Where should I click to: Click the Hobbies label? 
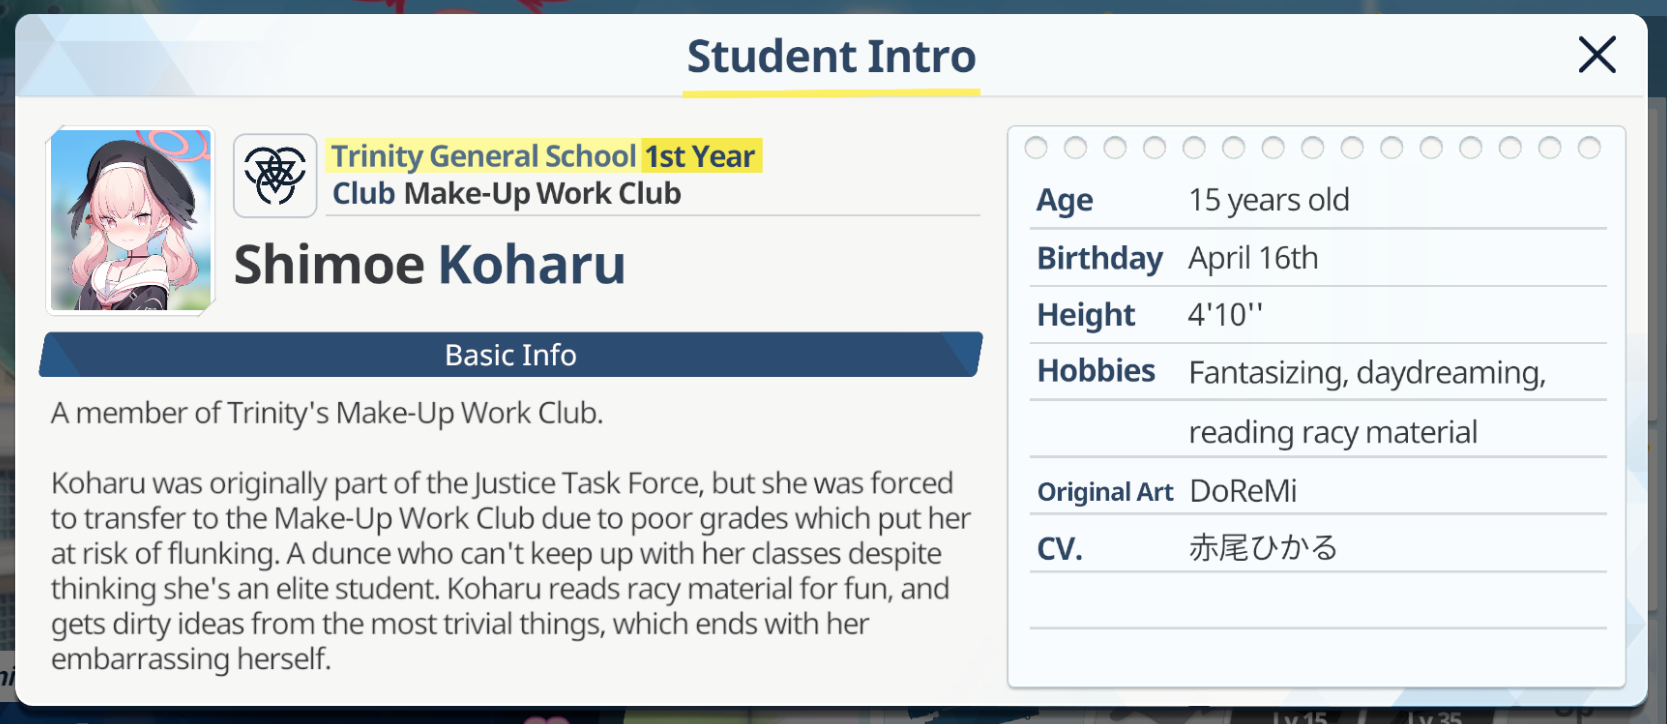(1096, 371)
